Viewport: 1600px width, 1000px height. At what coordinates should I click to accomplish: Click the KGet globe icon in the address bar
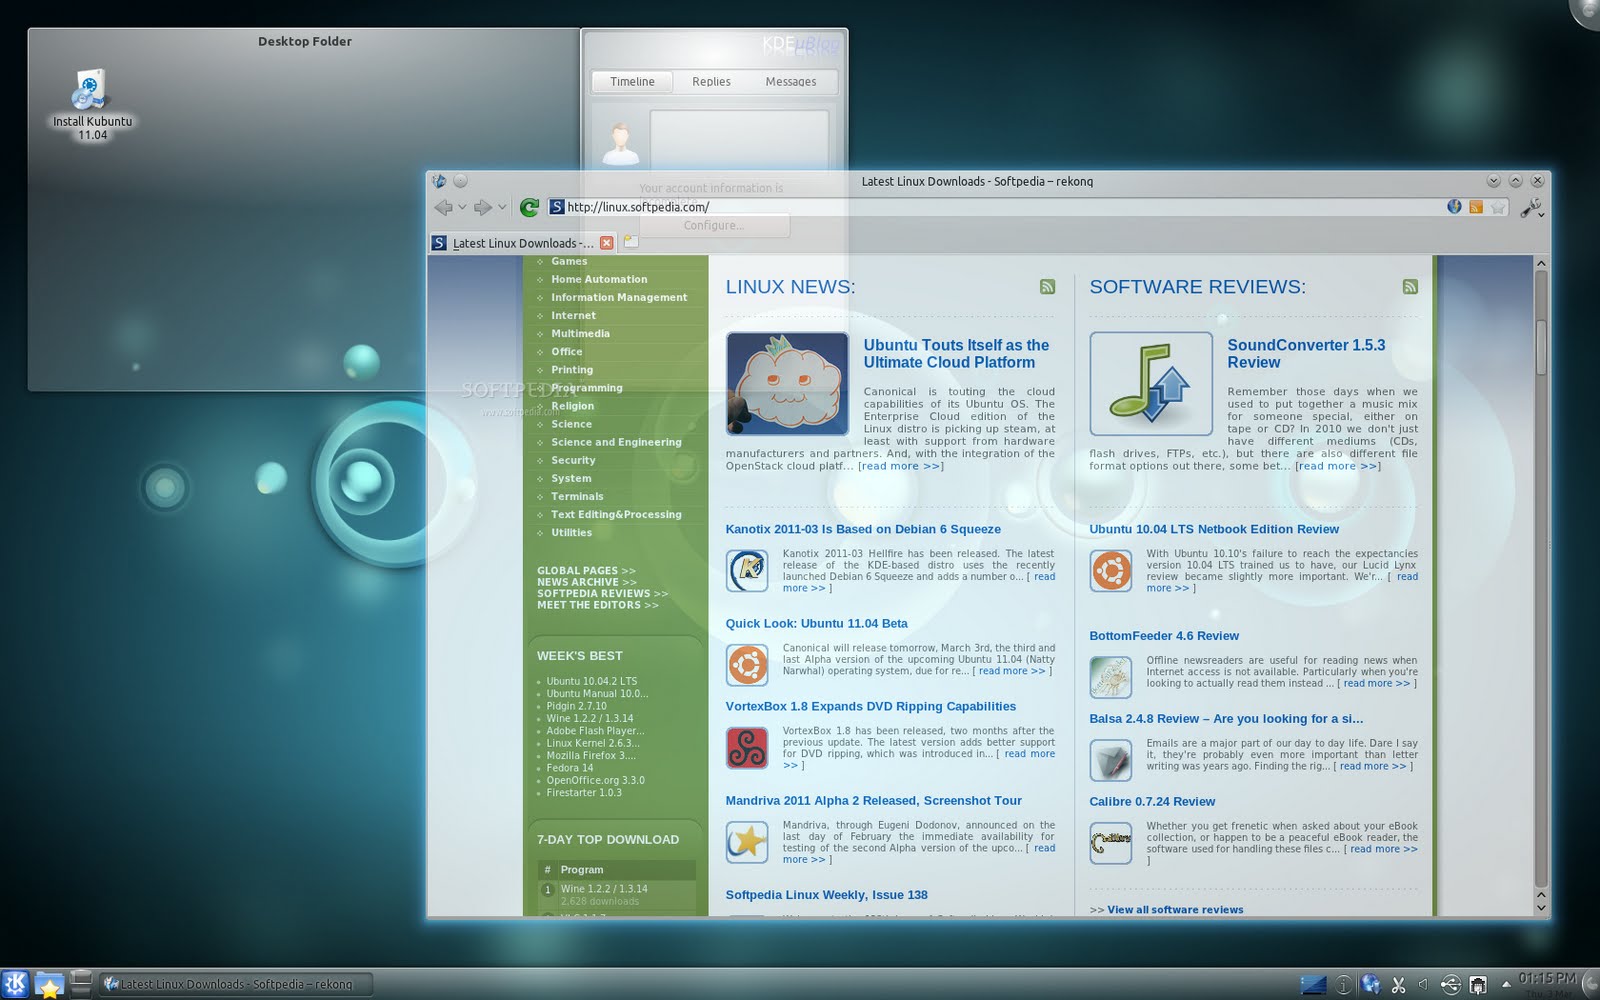(x=1454, y=207)
